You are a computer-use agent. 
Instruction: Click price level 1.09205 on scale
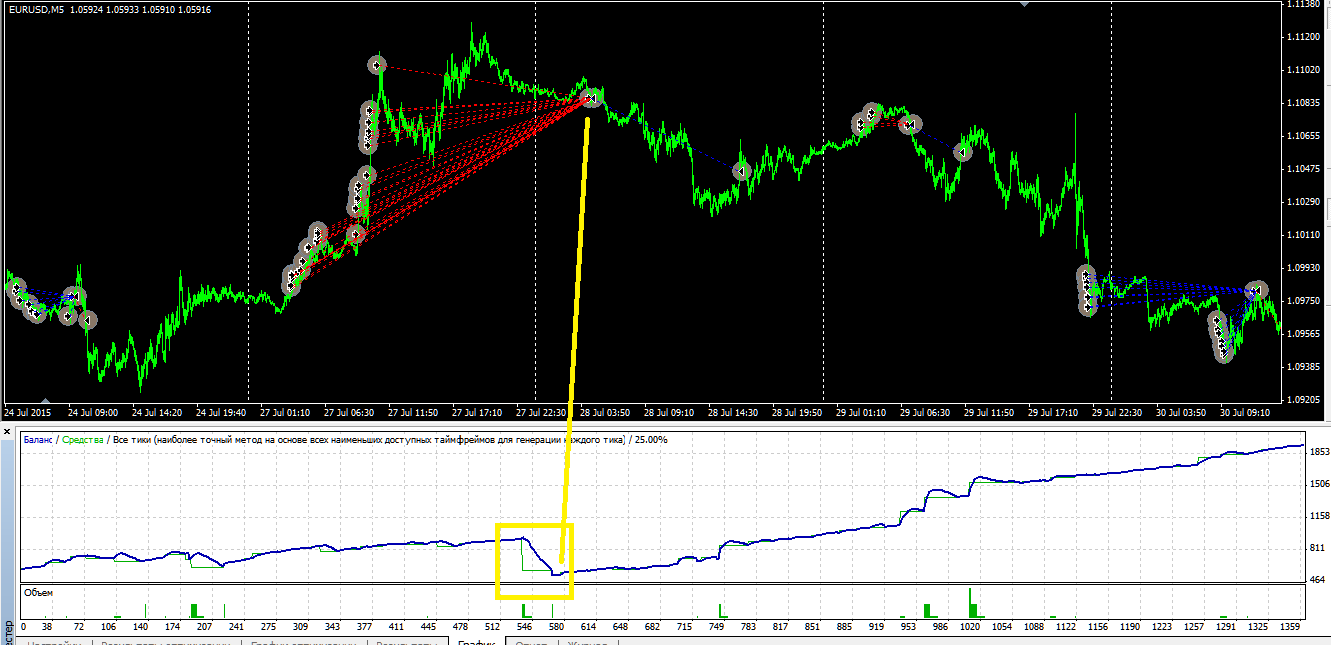pos(1303,400)
